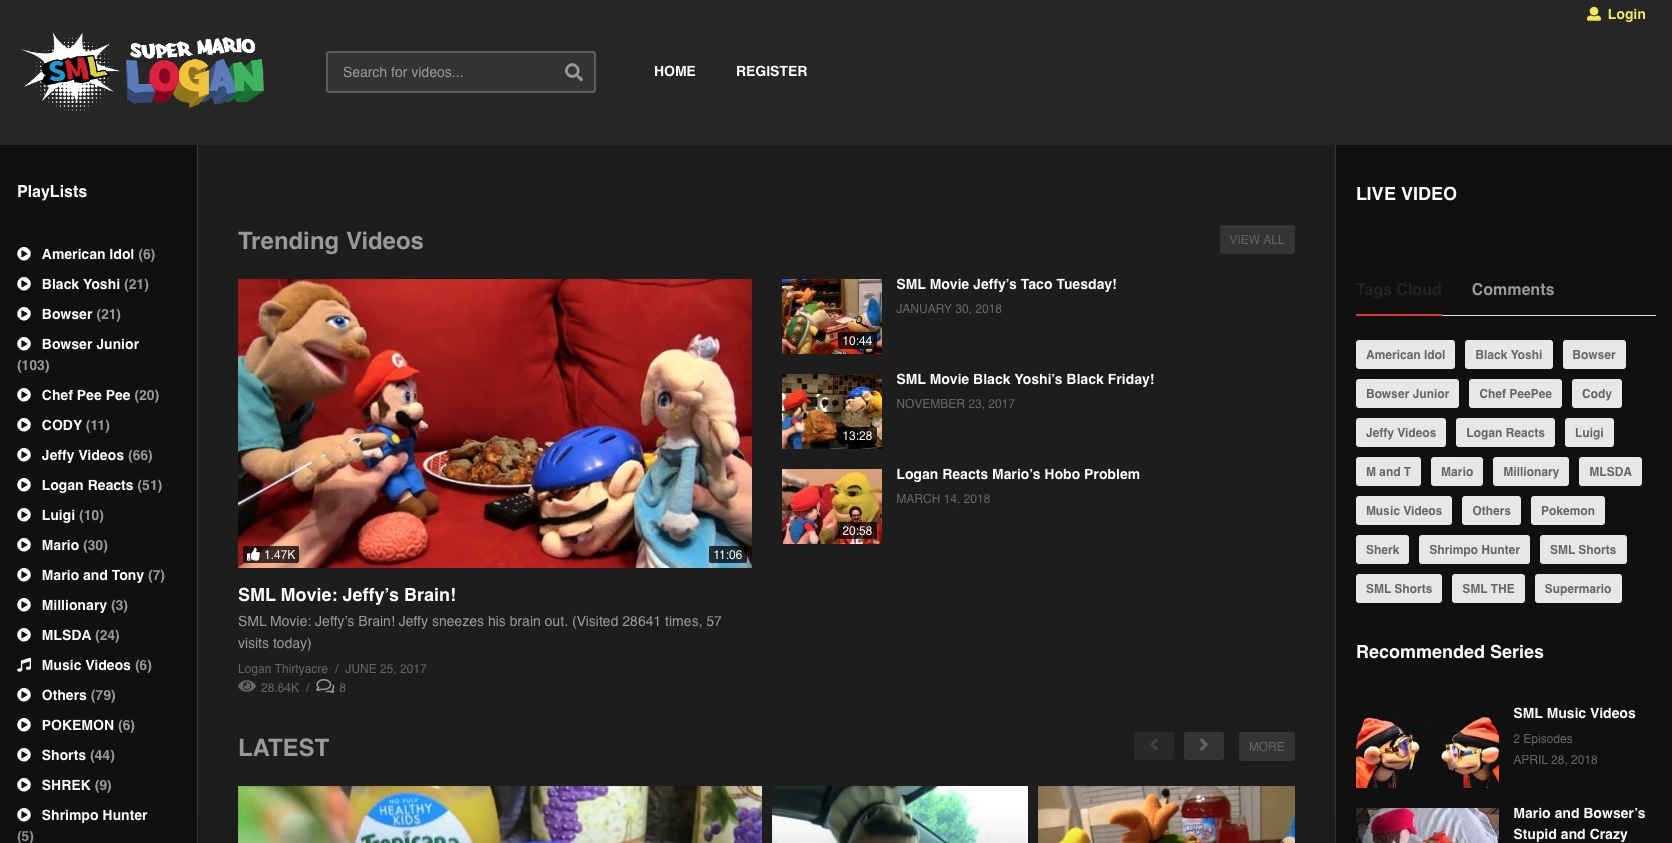Select the M and T tag

pos(1389,472)
